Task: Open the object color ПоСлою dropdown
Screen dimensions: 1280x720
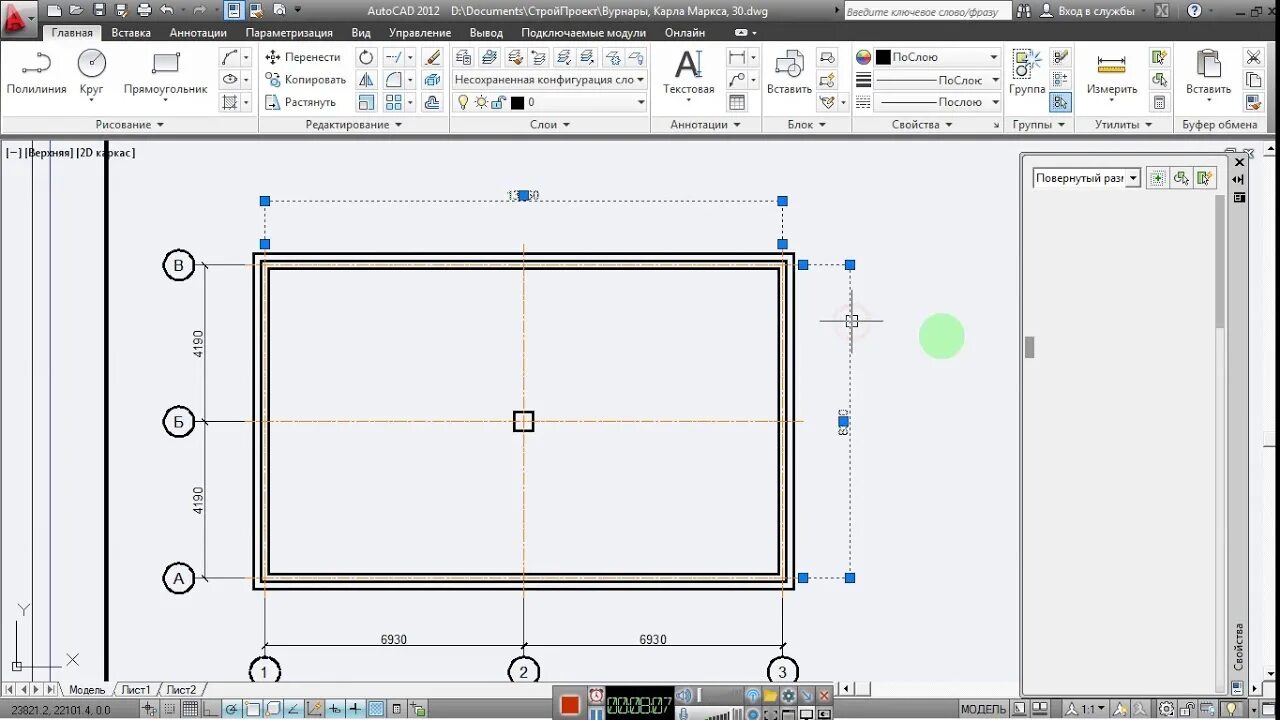Action: [x=937, y=57]
